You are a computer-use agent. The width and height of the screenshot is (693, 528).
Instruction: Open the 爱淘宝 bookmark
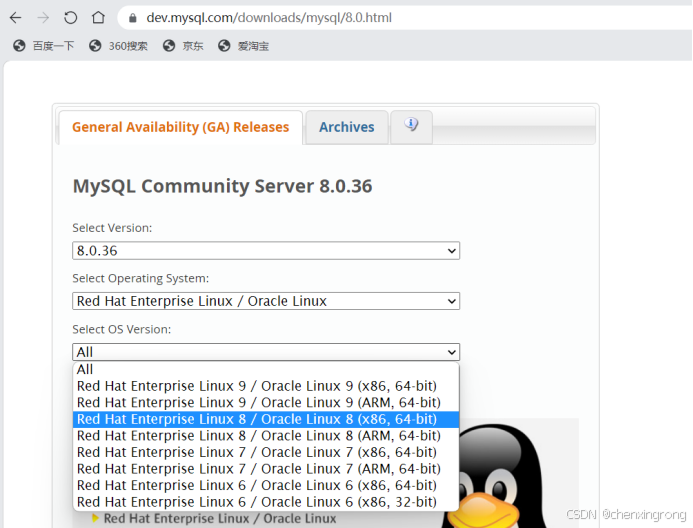point(244,46)
